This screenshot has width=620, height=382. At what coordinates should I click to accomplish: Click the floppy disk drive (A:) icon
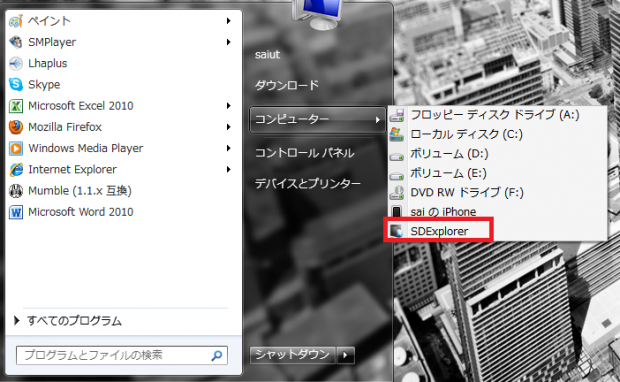pyautogui.click(x=397, y=115)
